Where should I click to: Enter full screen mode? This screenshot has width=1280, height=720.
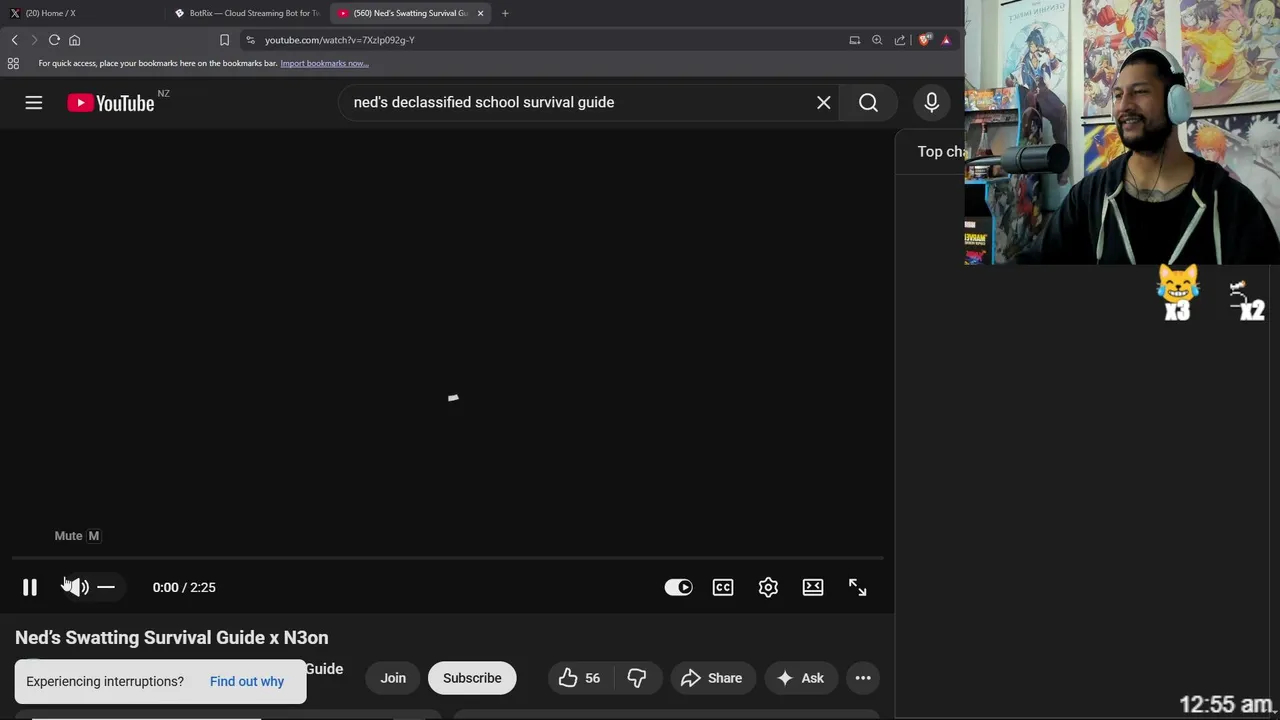coord(858,587)
